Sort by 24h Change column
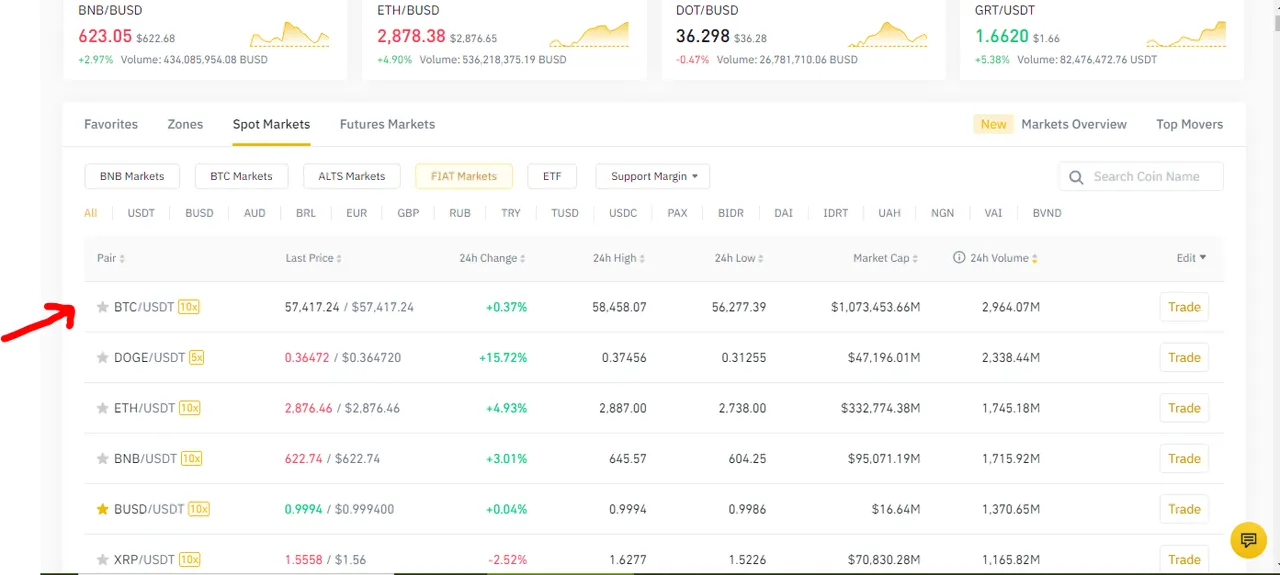The image size is (1280, 575). point(492,258)
